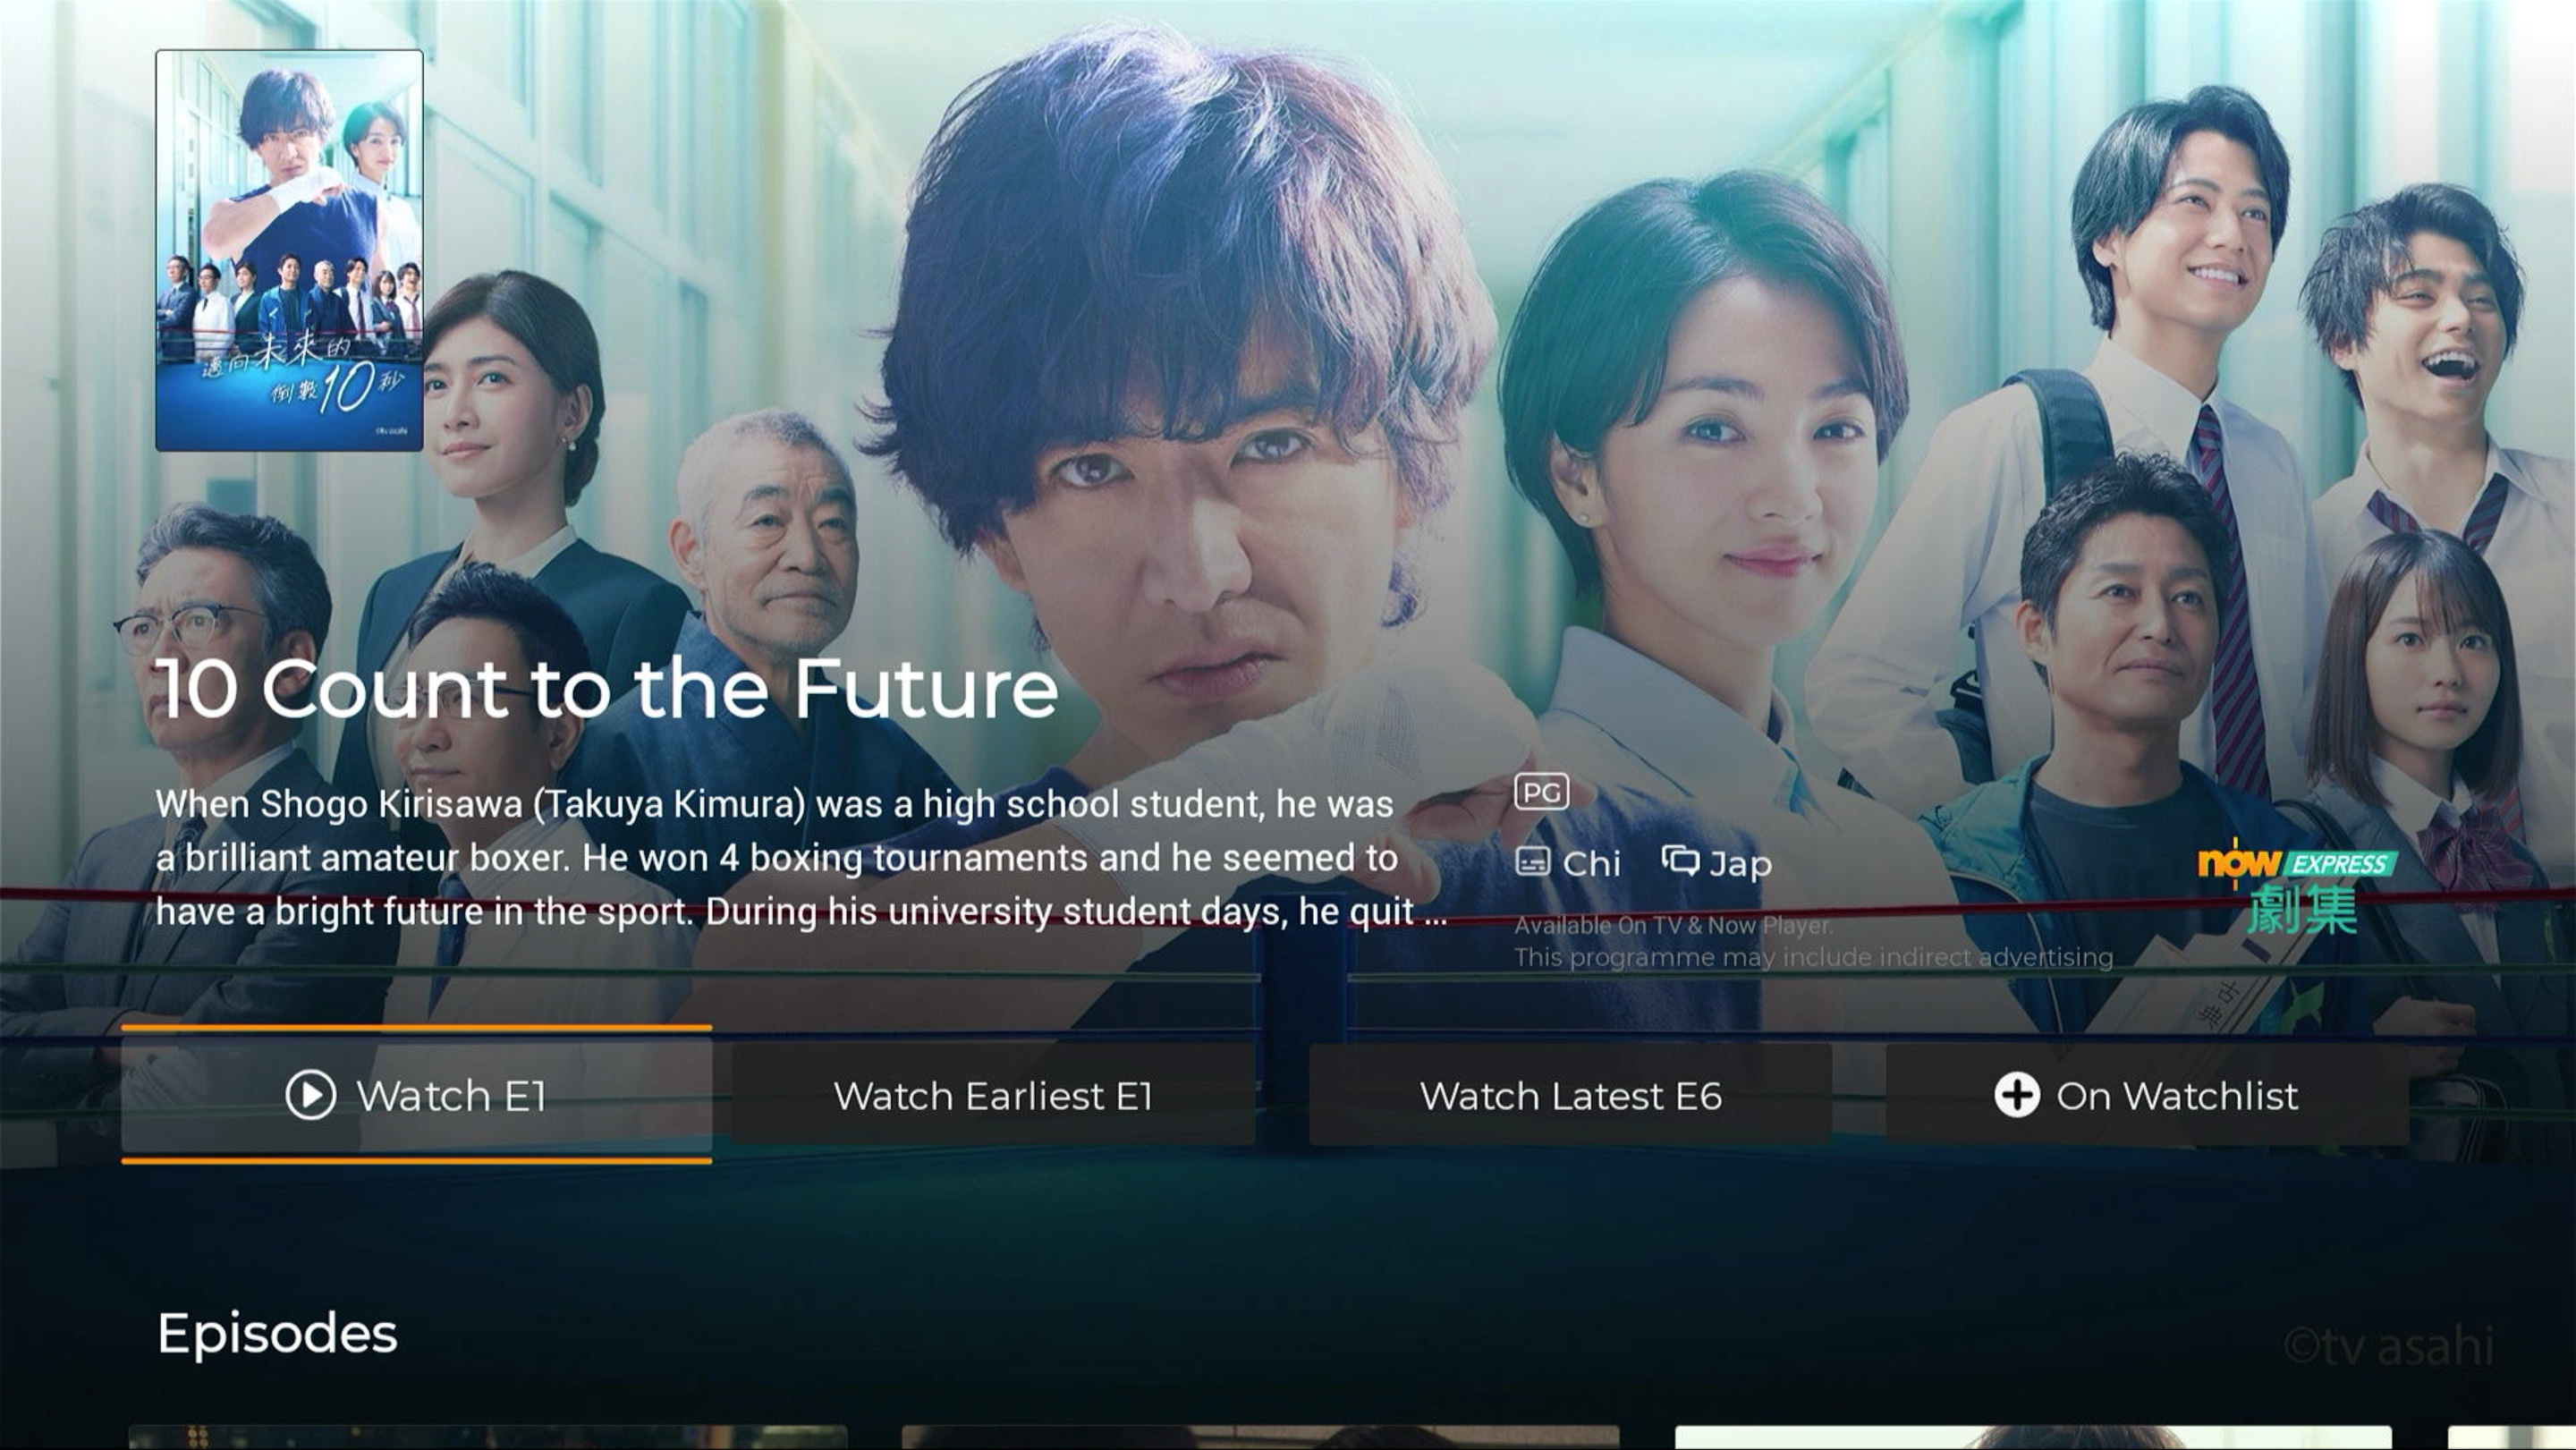Open the second episode thumbnail
The width and height of the screenshot is (2576, 1450).
point(1260,1438)
